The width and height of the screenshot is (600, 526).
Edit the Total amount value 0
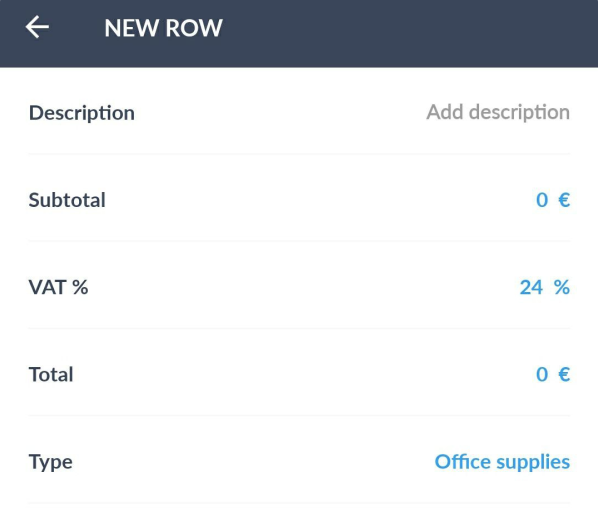click(x=542, y=374)
